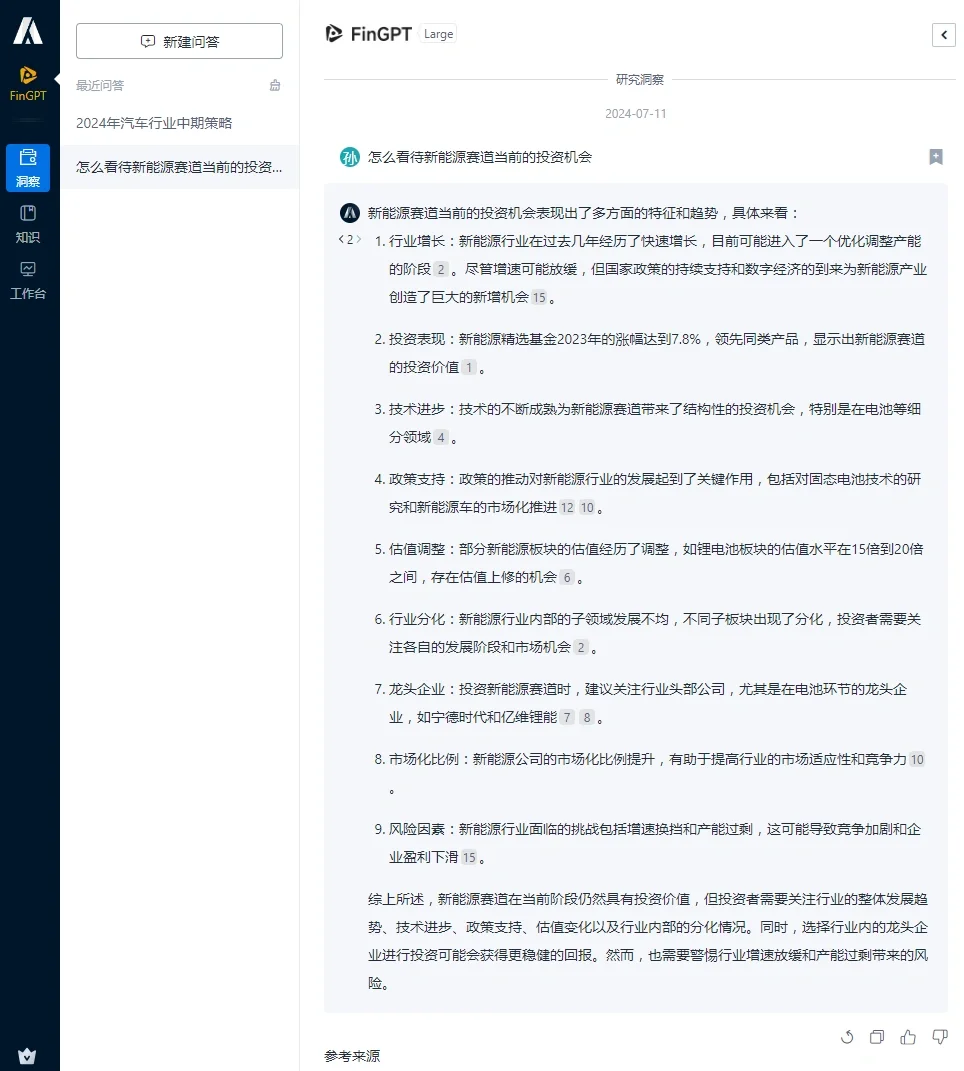Go to next answer version arrow
Viewport: 964px width, 1071px height.
(359, 239)
